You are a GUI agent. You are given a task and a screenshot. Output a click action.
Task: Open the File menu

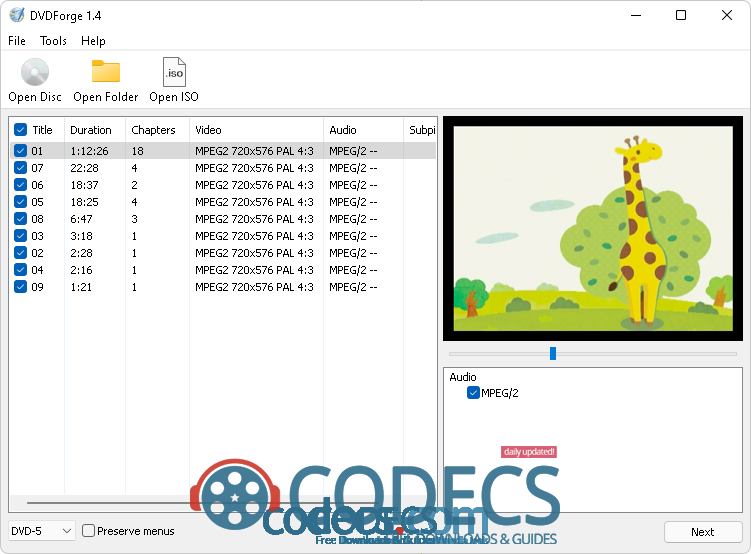click(17, 41)
